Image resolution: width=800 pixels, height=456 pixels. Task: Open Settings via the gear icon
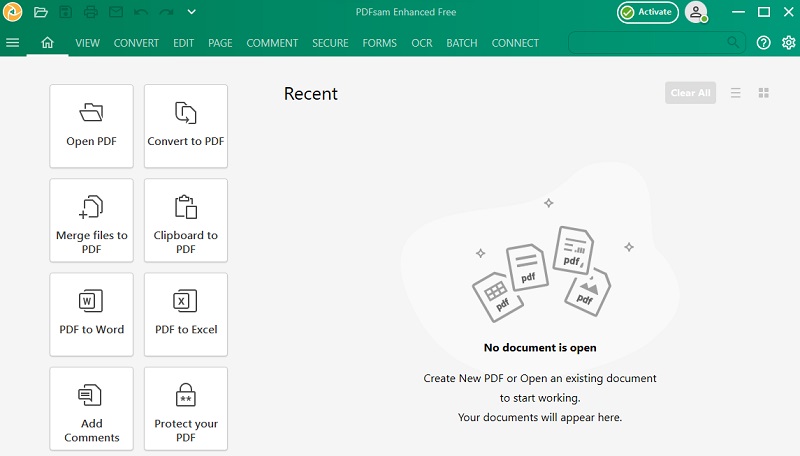(788, 43)
